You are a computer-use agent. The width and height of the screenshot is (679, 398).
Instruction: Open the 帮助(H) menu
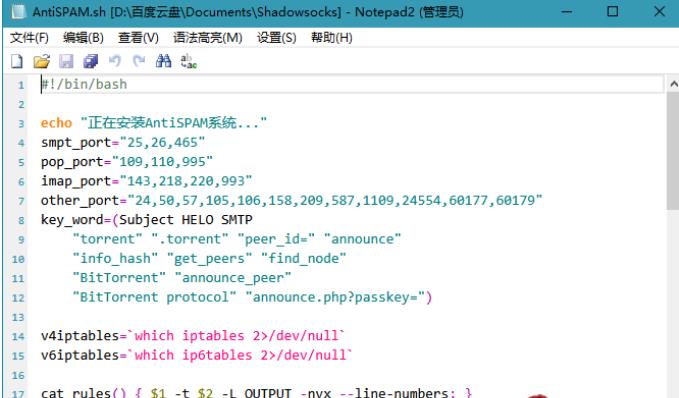[332, 38]
